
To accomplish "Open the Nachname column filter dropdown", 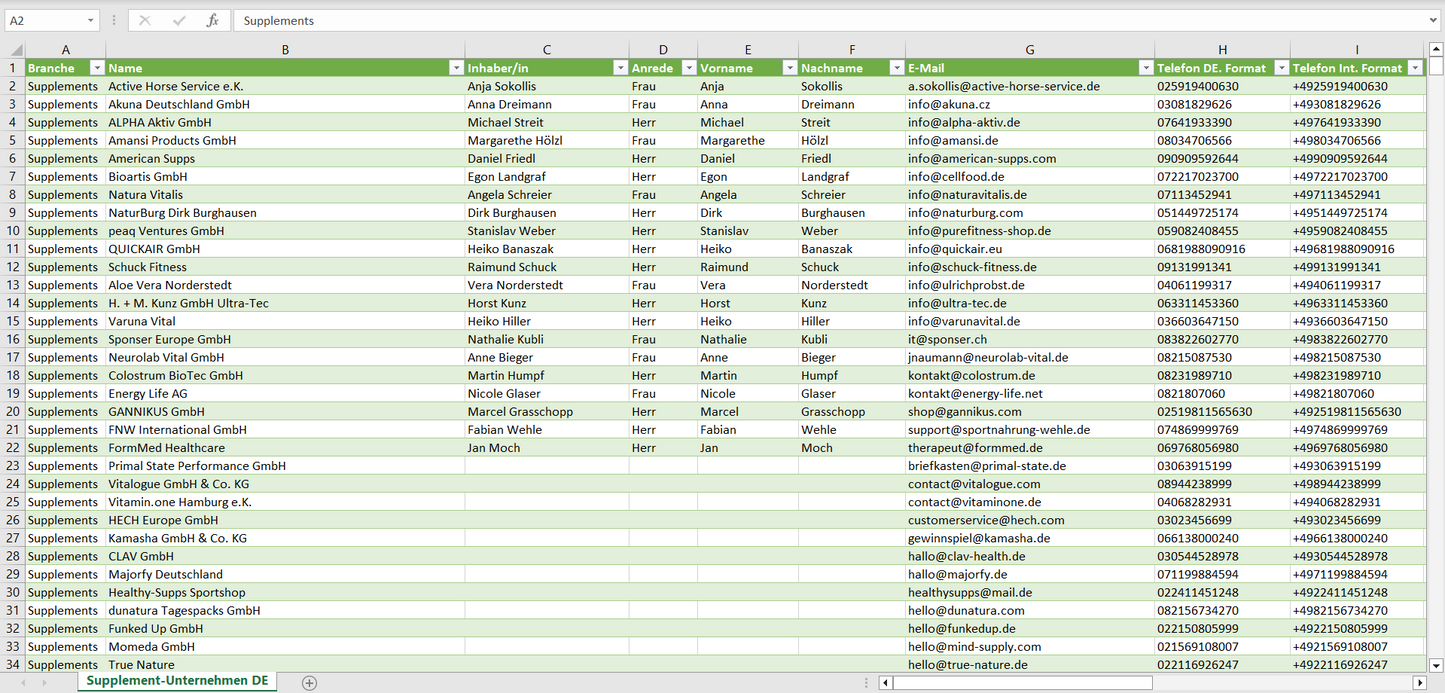I will click(896, 68).
